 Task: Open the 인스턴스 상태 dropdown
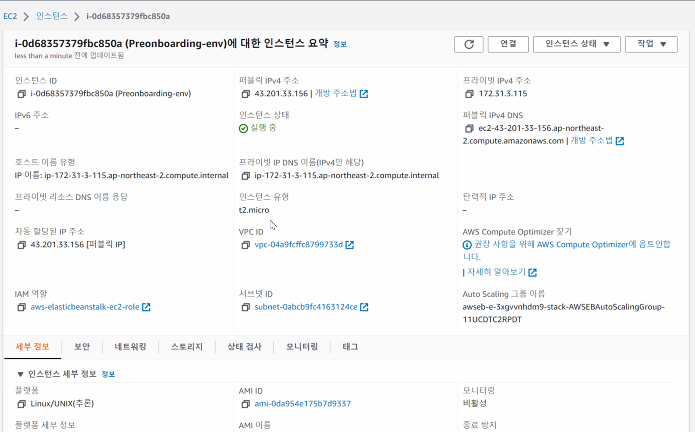[x=577, y=44]
